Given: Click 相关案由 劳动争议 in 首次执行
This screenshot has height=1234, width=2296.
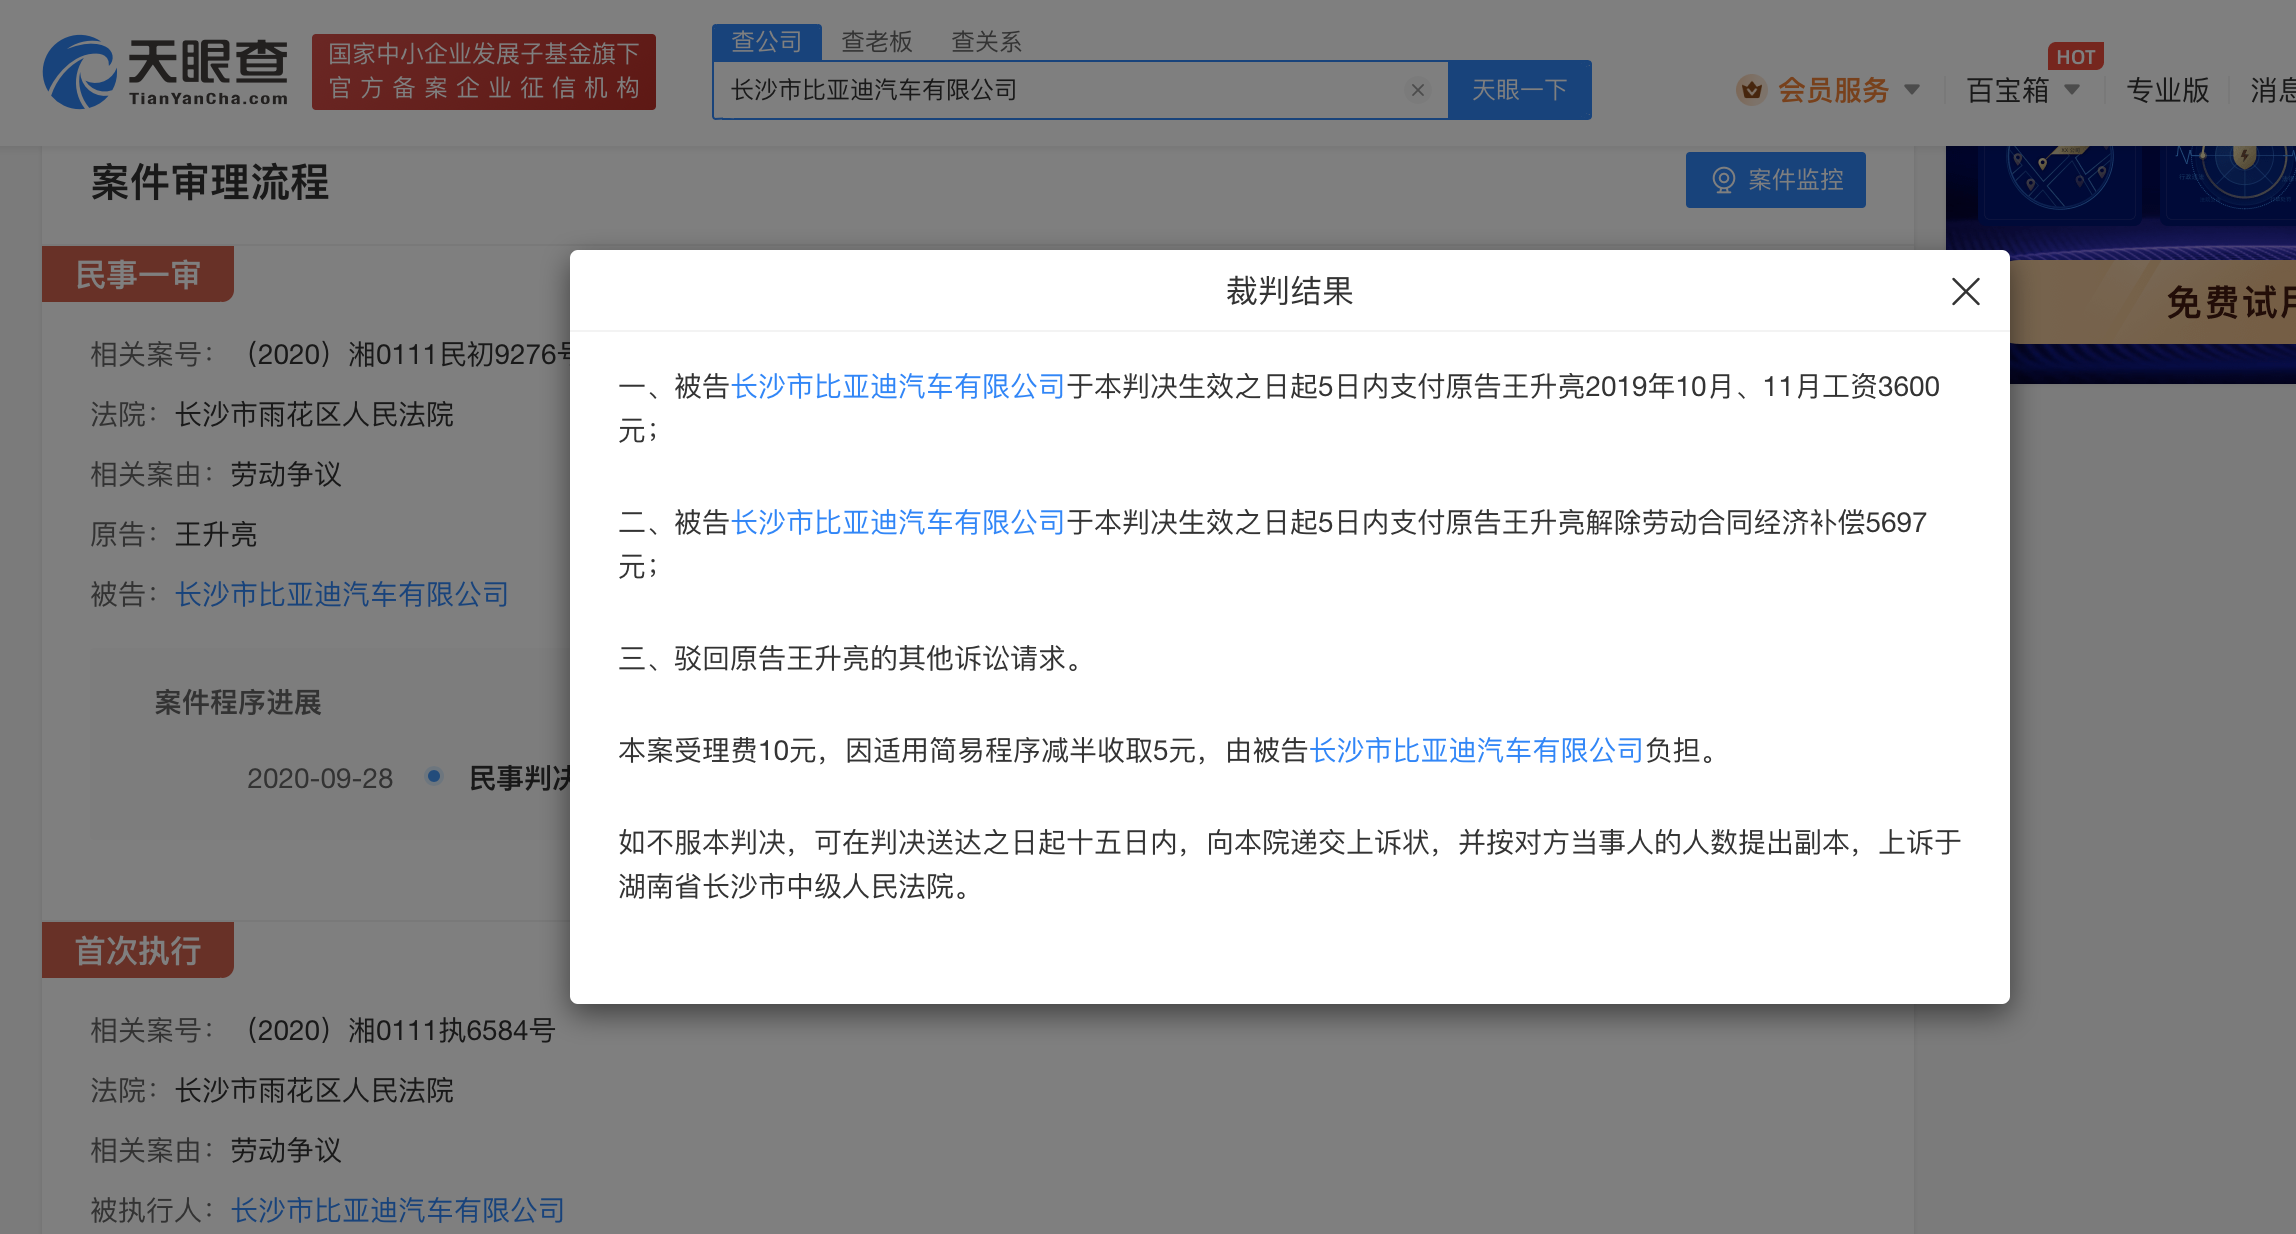Looking at the screenshot, I should (216, 1151).
